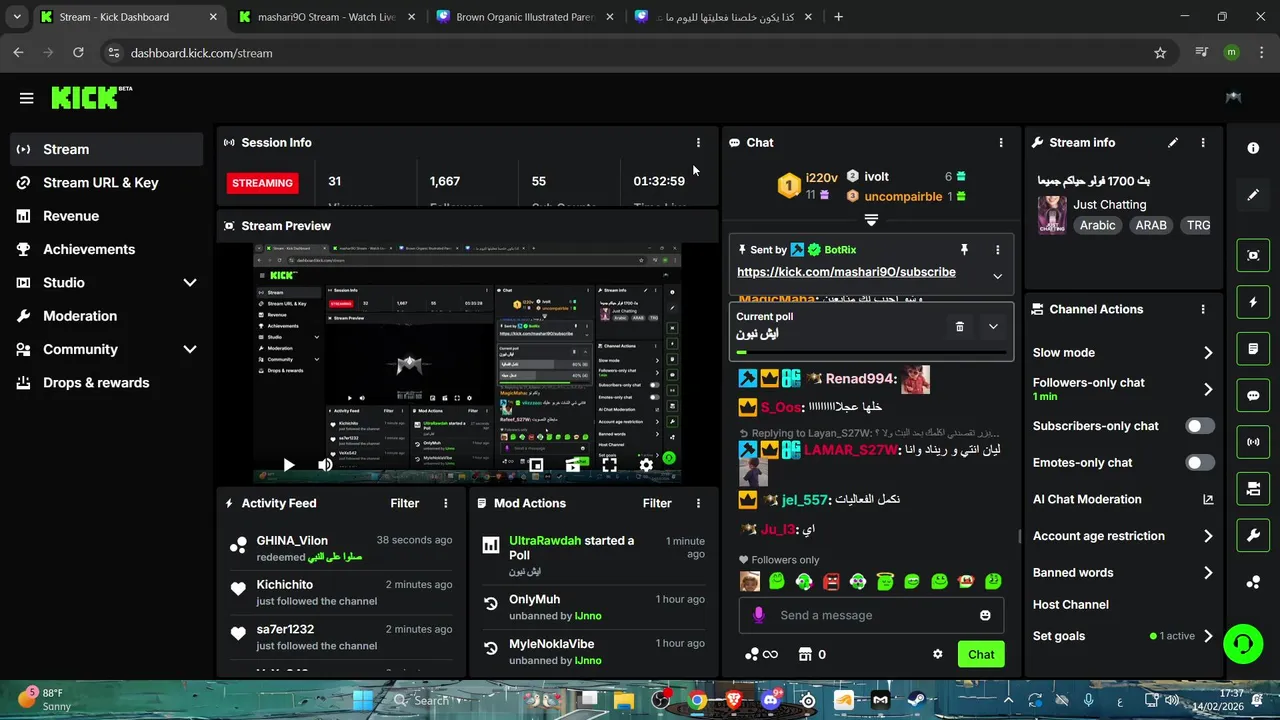Open the green headset support button
Image resolution: width=1280 pixels, height=720 pixels.
pyautogui.click(x=1243, y=642)
